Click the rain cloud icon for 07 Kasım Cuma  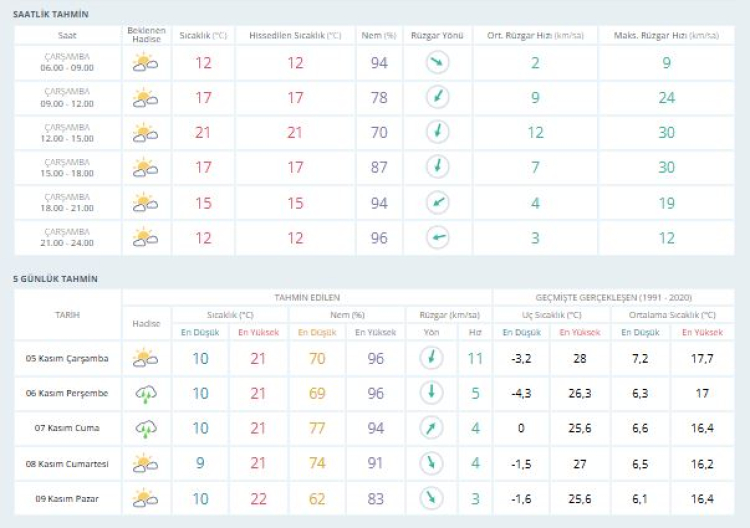(146, 428)
